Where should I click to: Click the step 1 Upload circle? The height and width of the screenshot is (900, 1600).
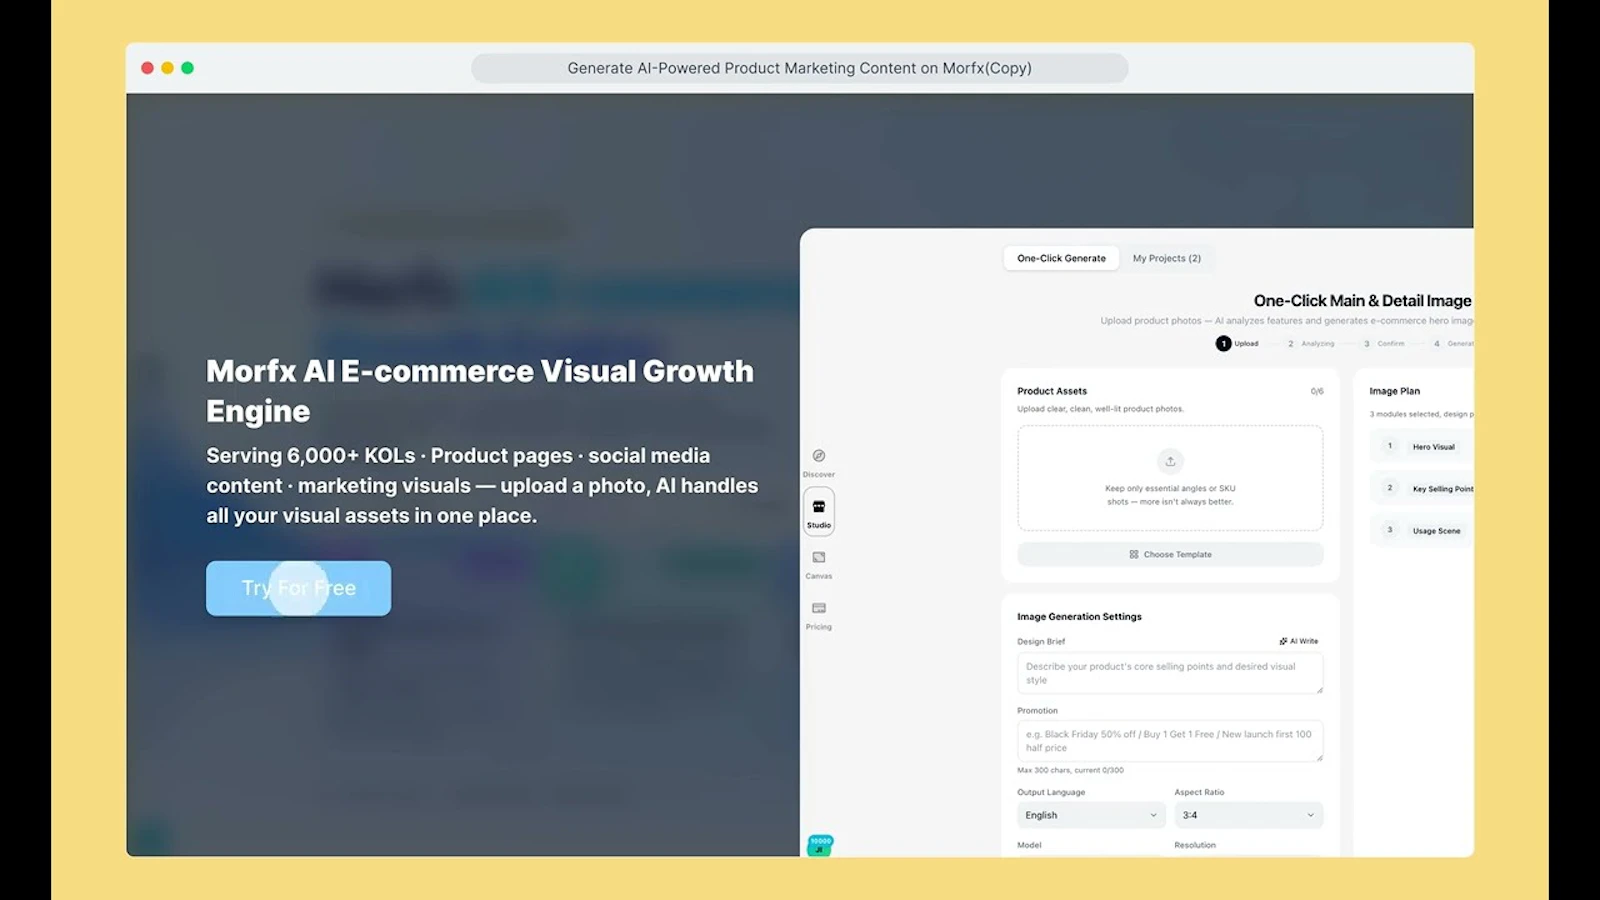(1223, 343)
